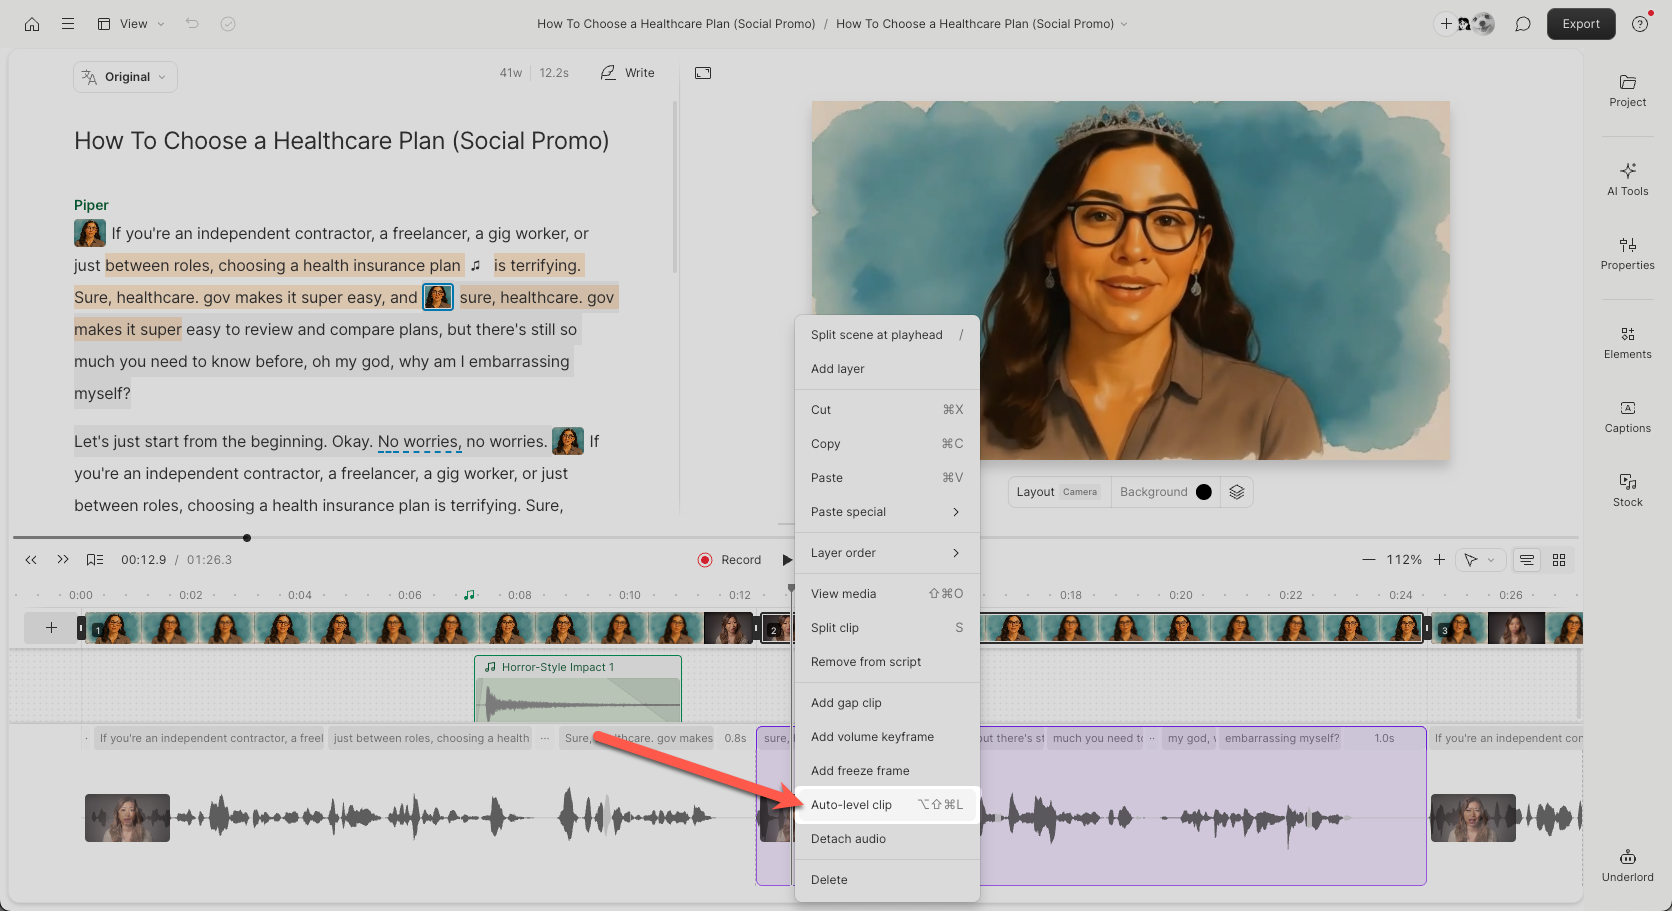The width and height of the screenshot is (1672, 911).
Task: Click the black Background color swatch
Action: pyautogui.click(x=1204, y=492)
